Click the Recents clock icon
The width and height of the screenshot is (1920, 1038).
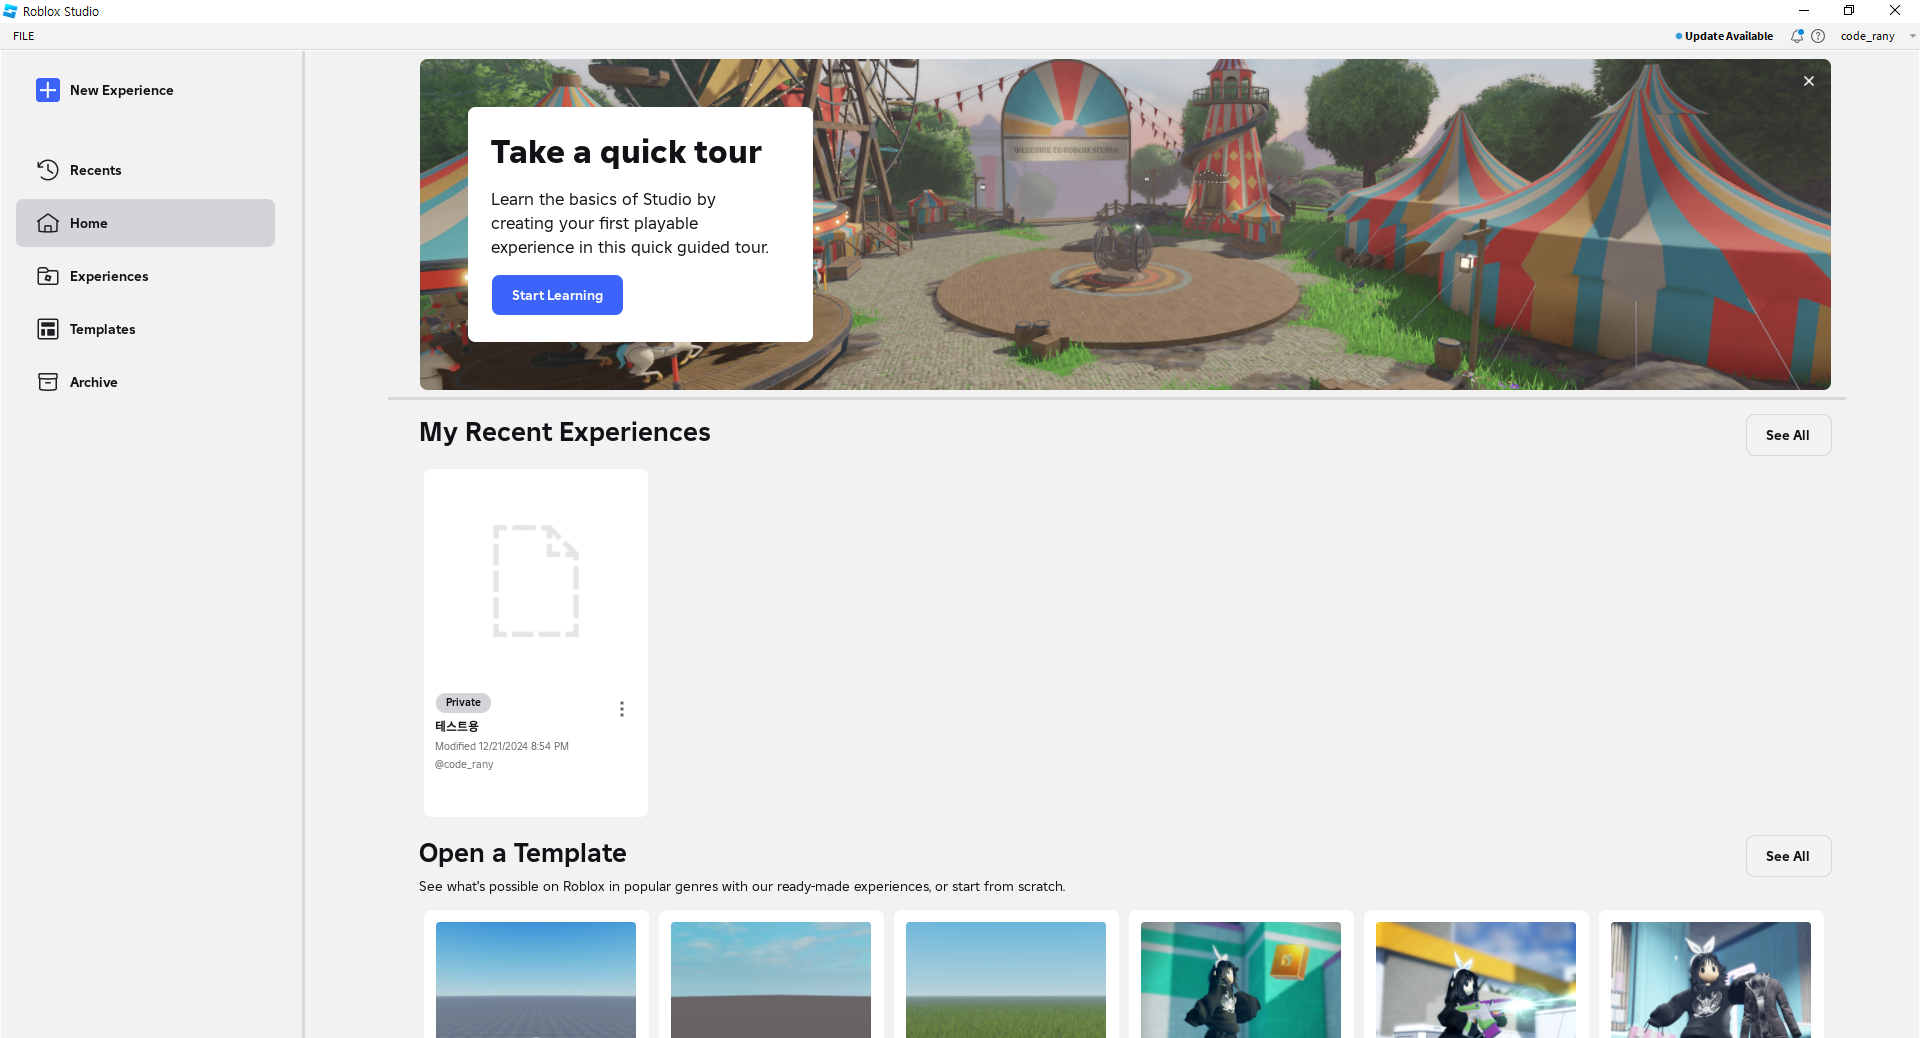click(x=48, y=170)
